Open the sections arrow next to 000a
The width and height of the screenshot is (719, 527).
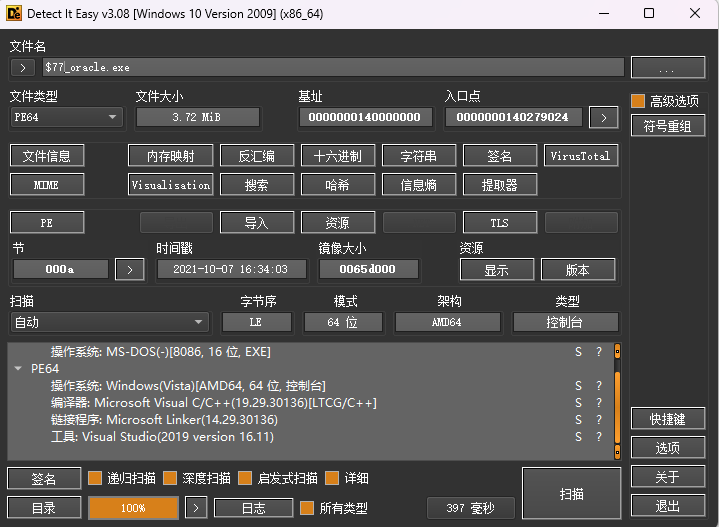(x=129, y=269)
